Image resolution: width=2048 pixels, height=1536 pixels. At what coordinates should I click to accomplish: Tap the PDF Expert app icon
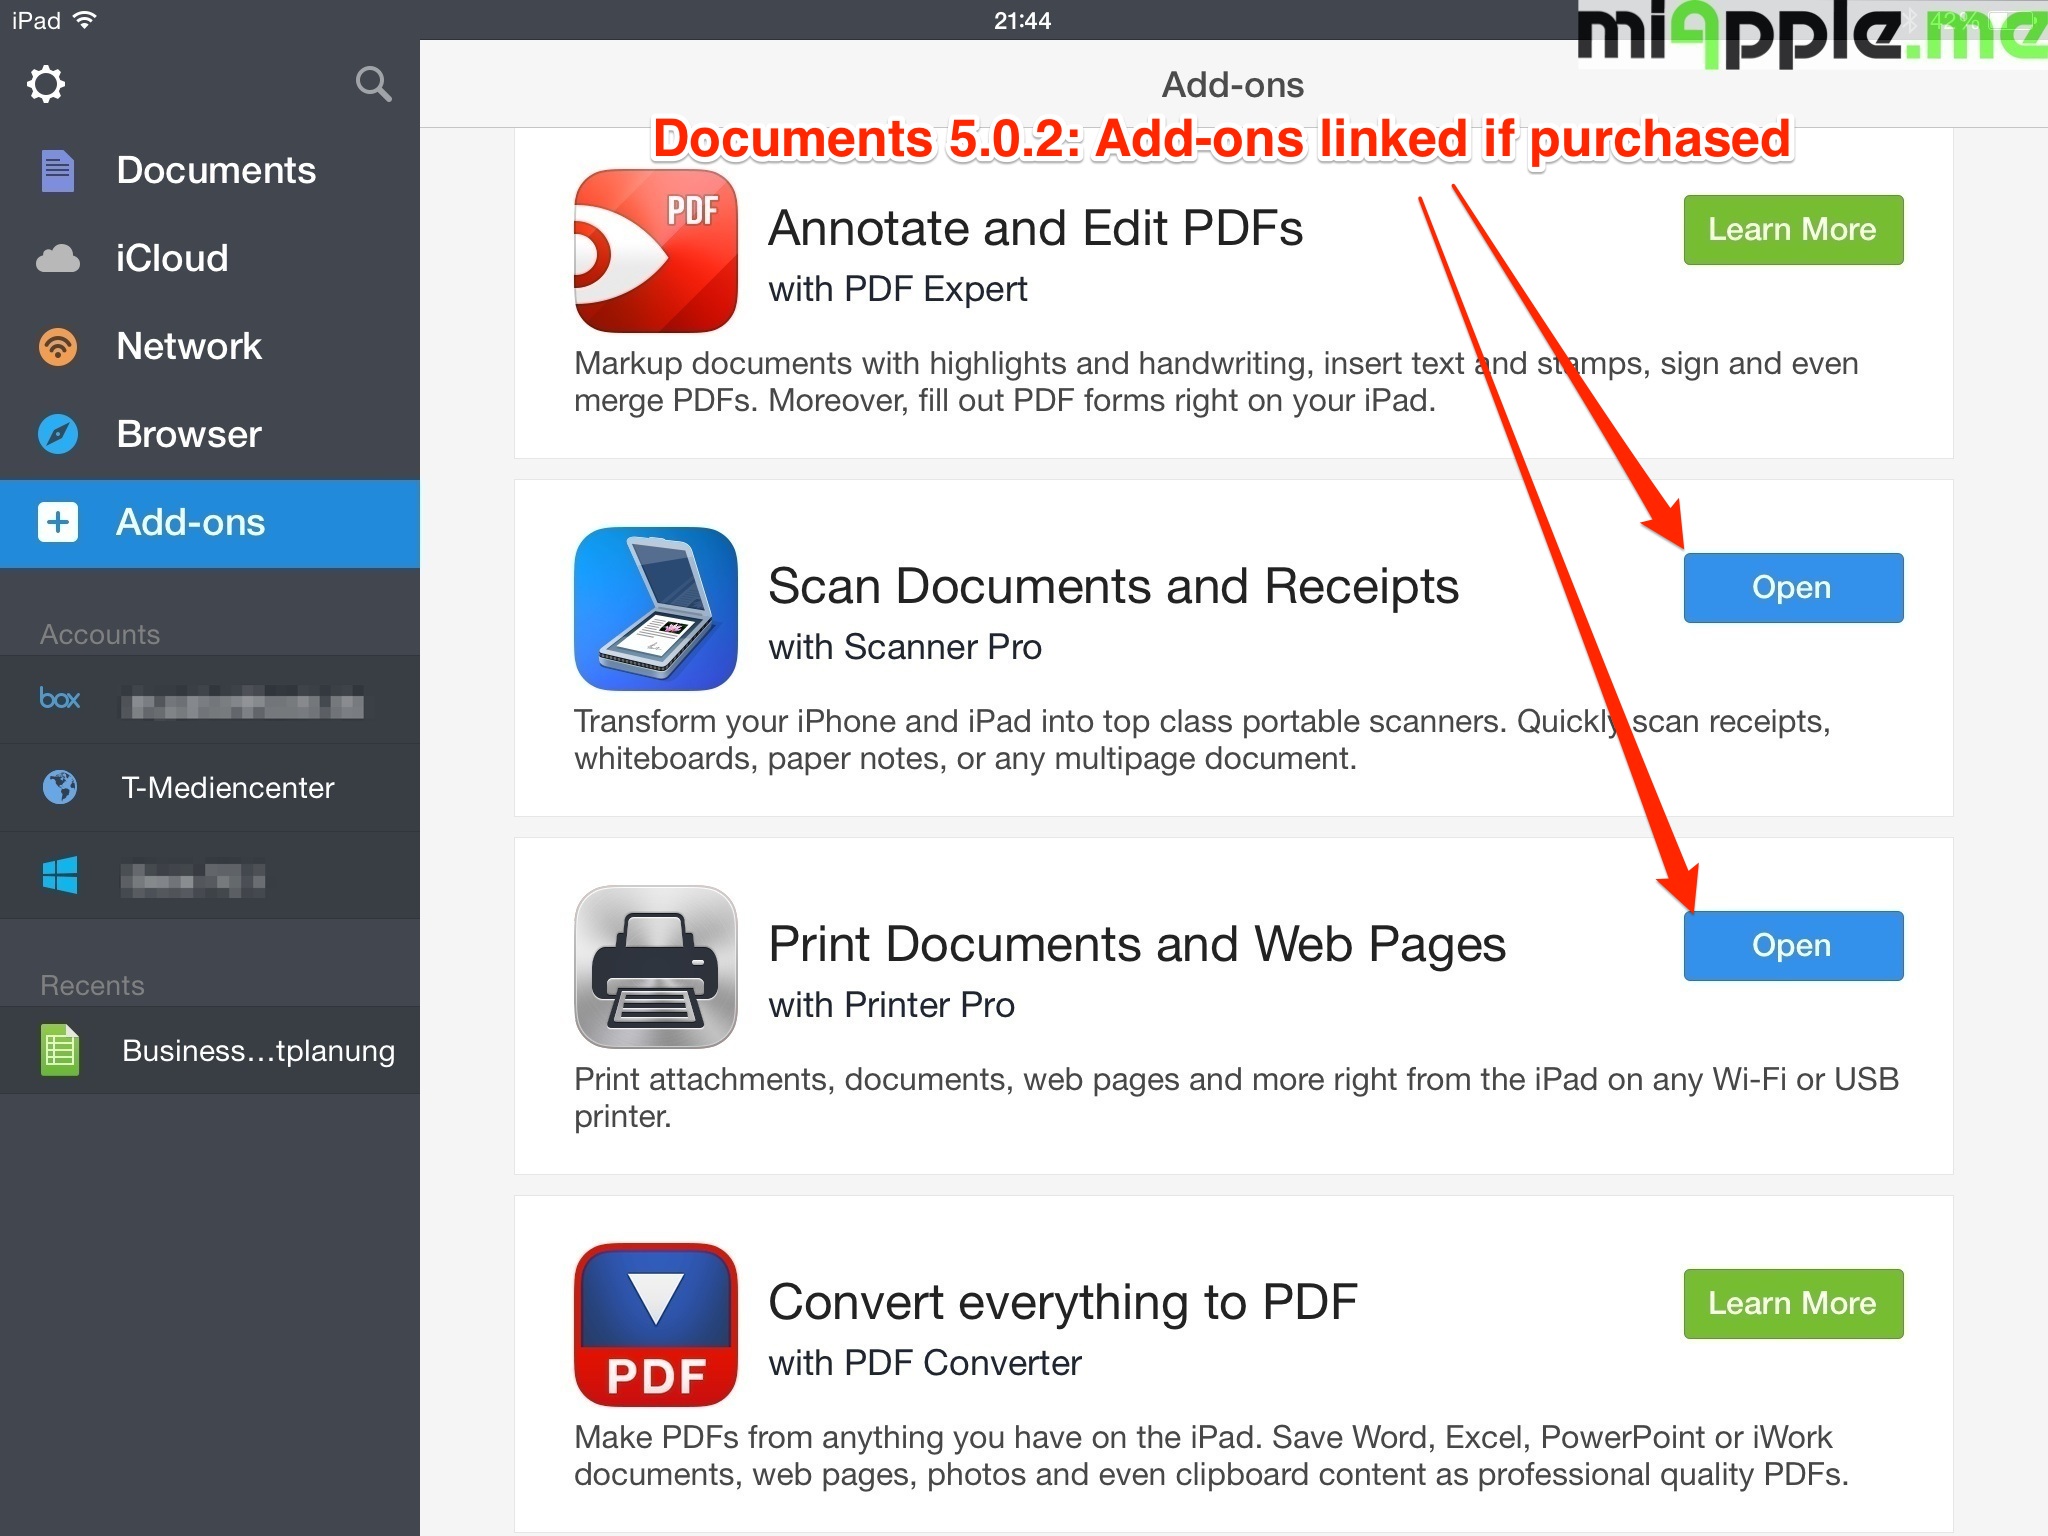[x=655, y=250]
